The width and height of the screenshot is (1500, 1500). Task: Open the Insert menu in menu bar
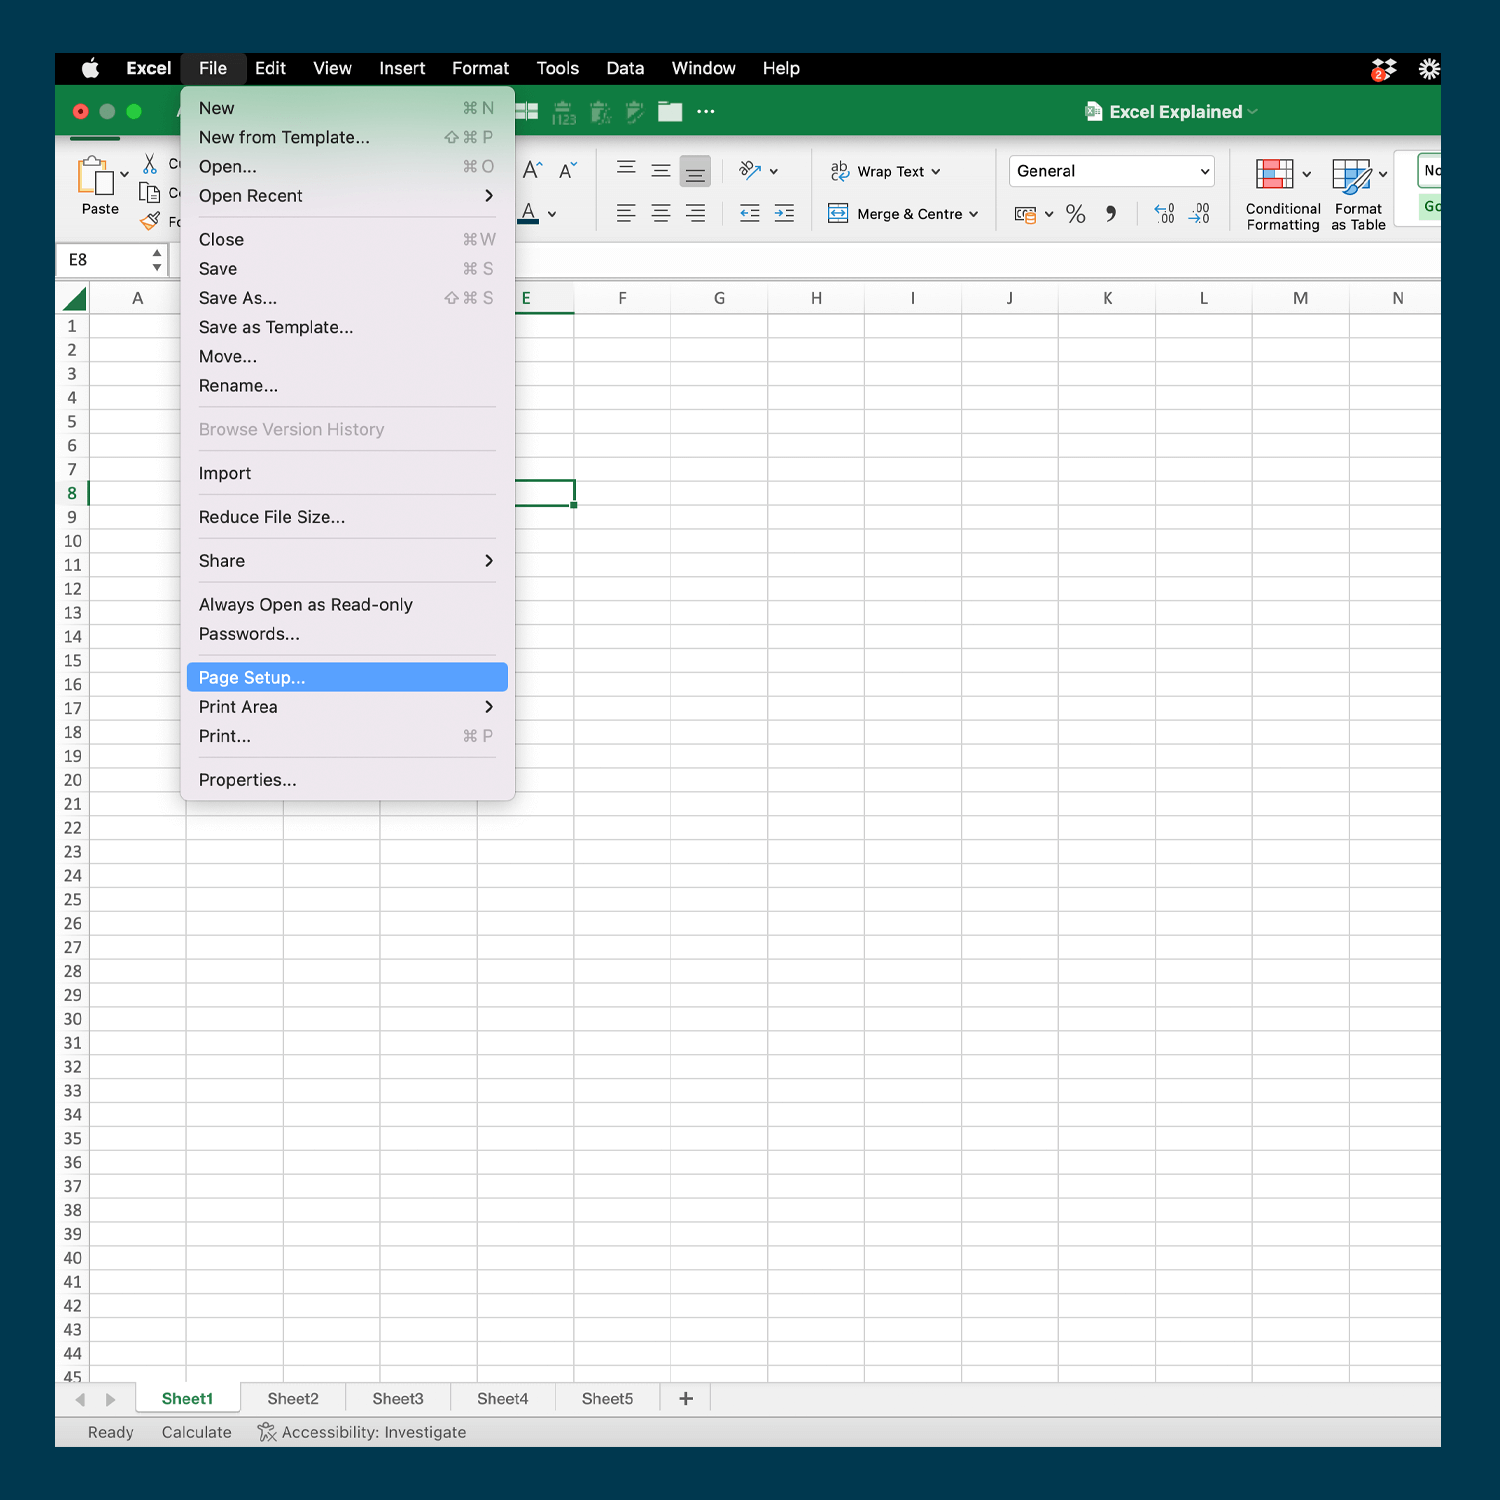[402, 68]
